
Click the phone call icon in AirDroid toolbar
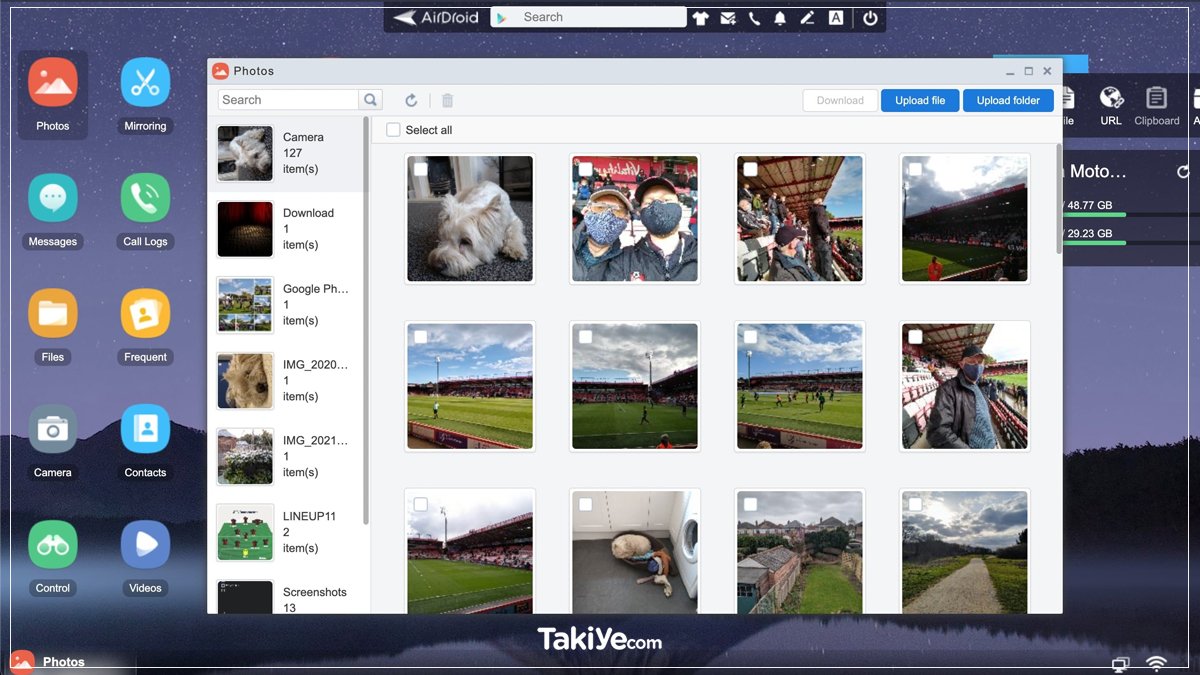coord(754,18)
